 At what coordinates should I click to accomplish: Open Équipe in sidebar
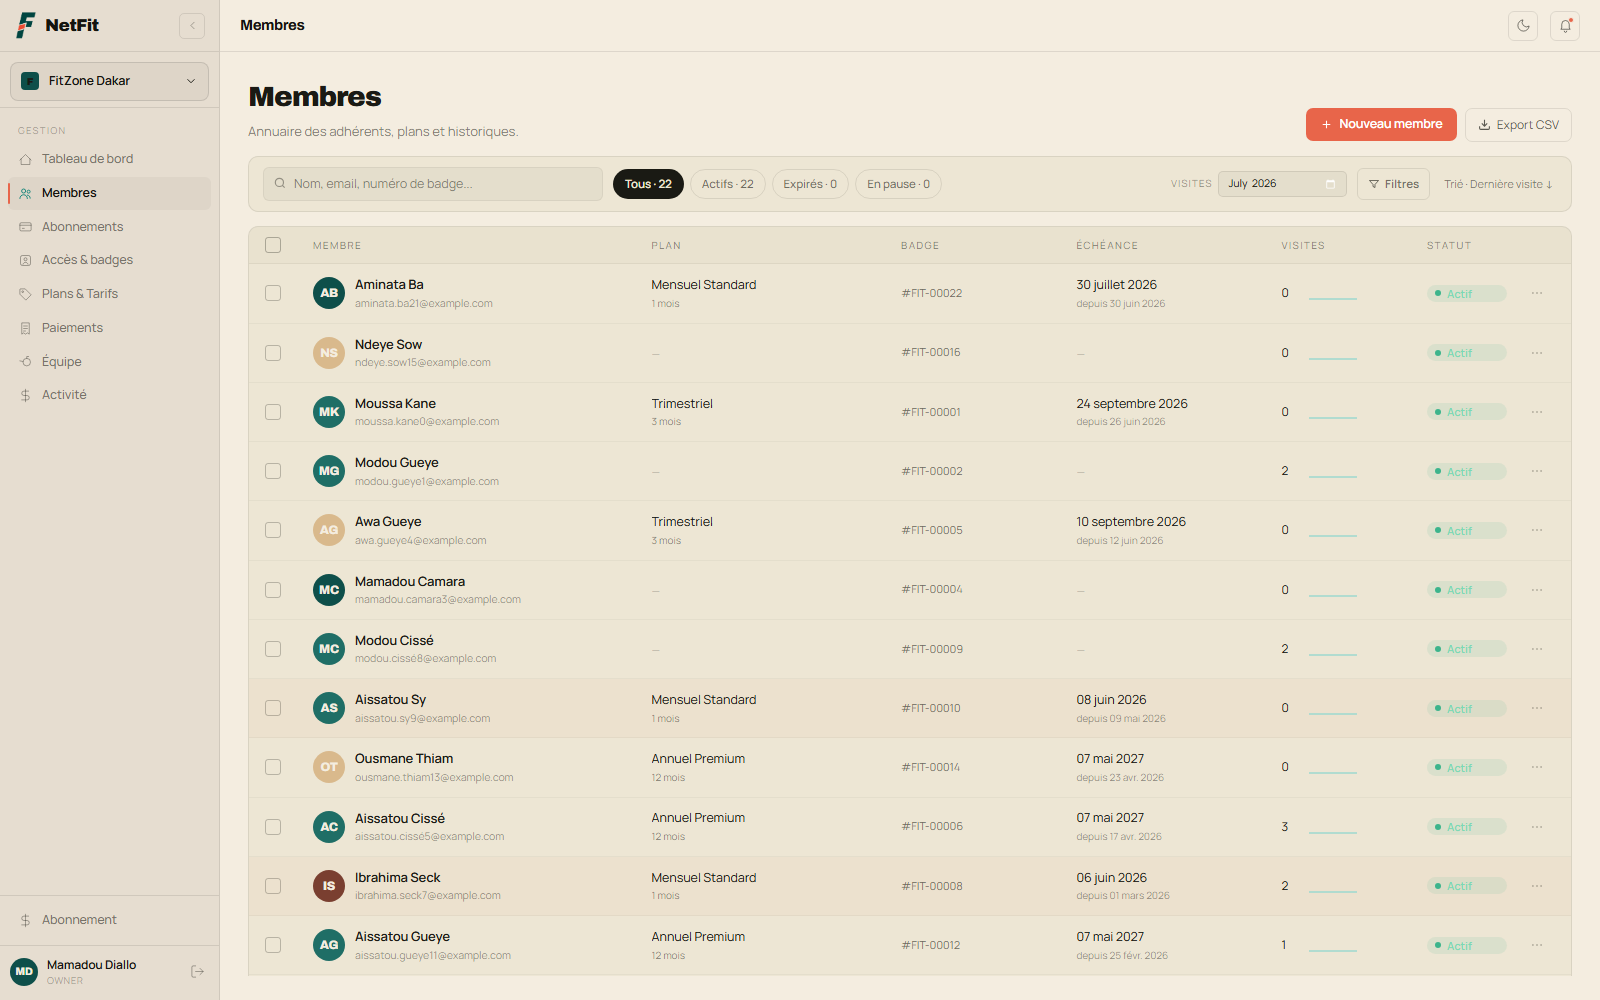point(110,362)
